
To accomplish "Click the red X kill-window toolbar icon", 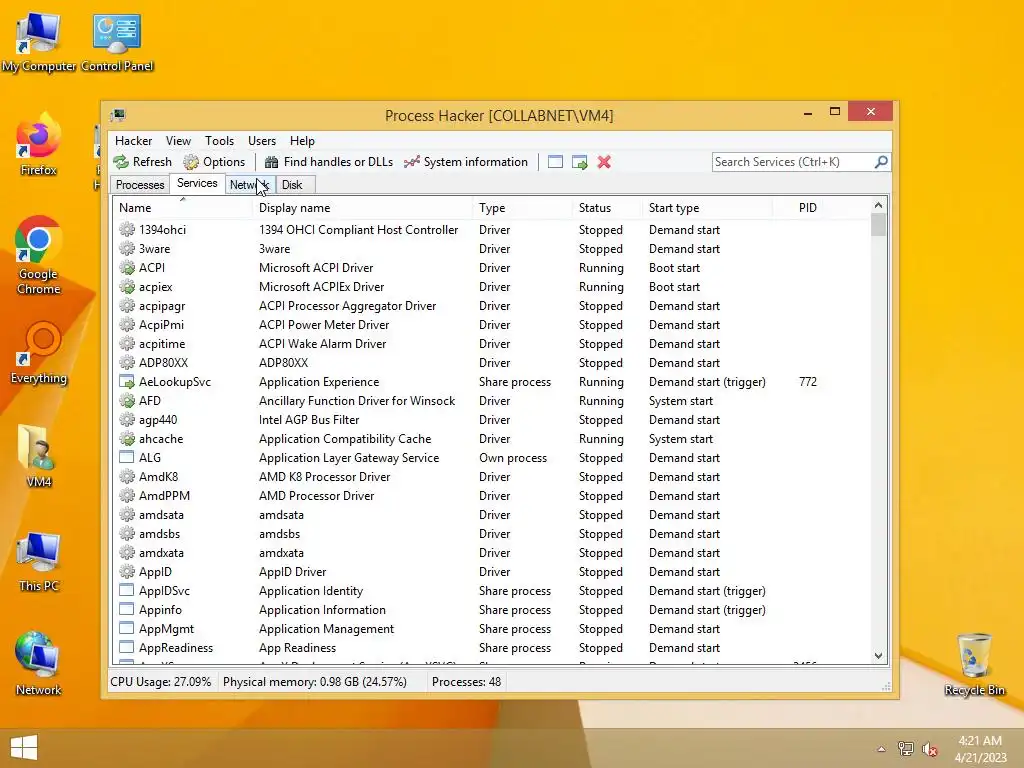I will tap(604, 162).
